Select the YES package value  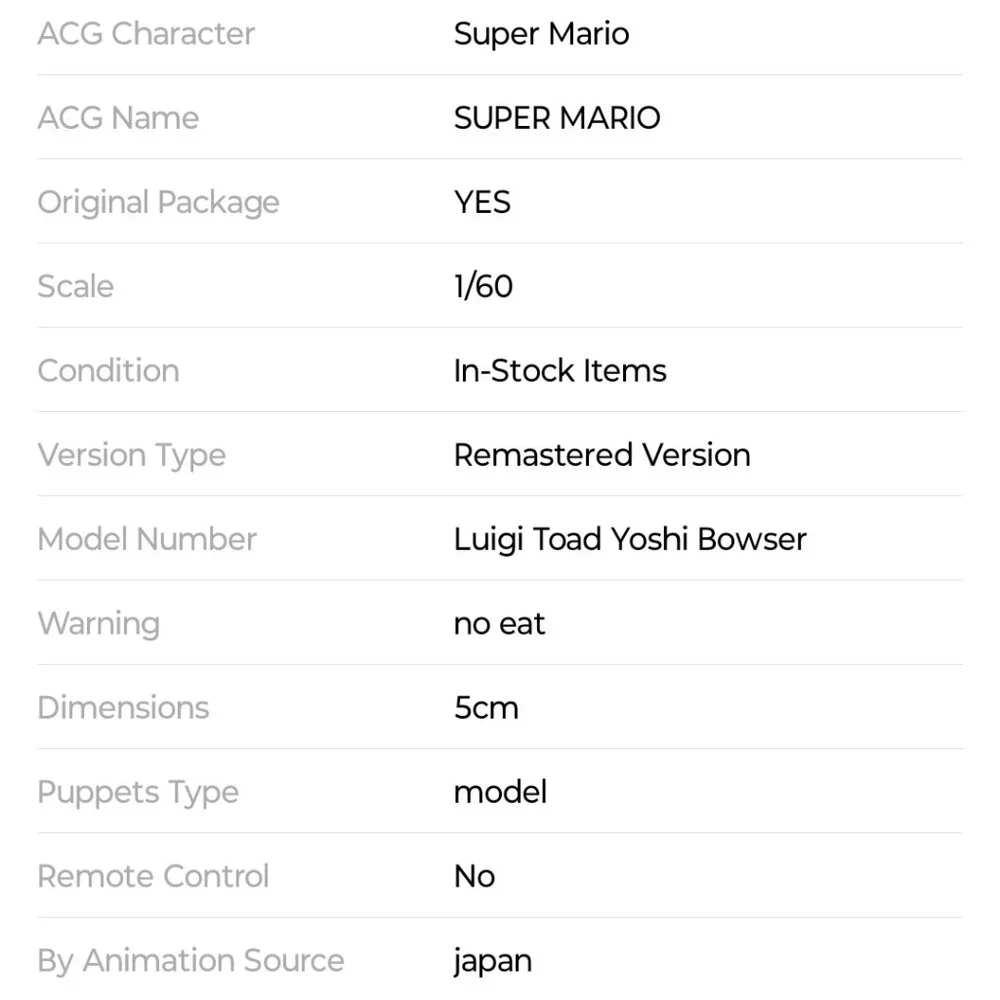click(482, 203)
